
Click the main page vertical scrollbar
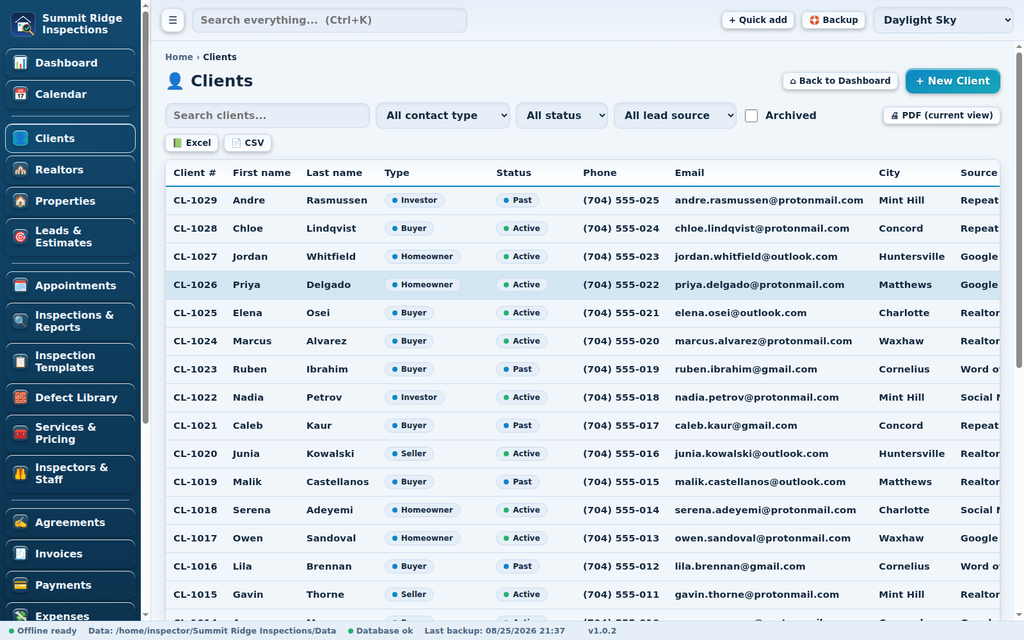1019,210
